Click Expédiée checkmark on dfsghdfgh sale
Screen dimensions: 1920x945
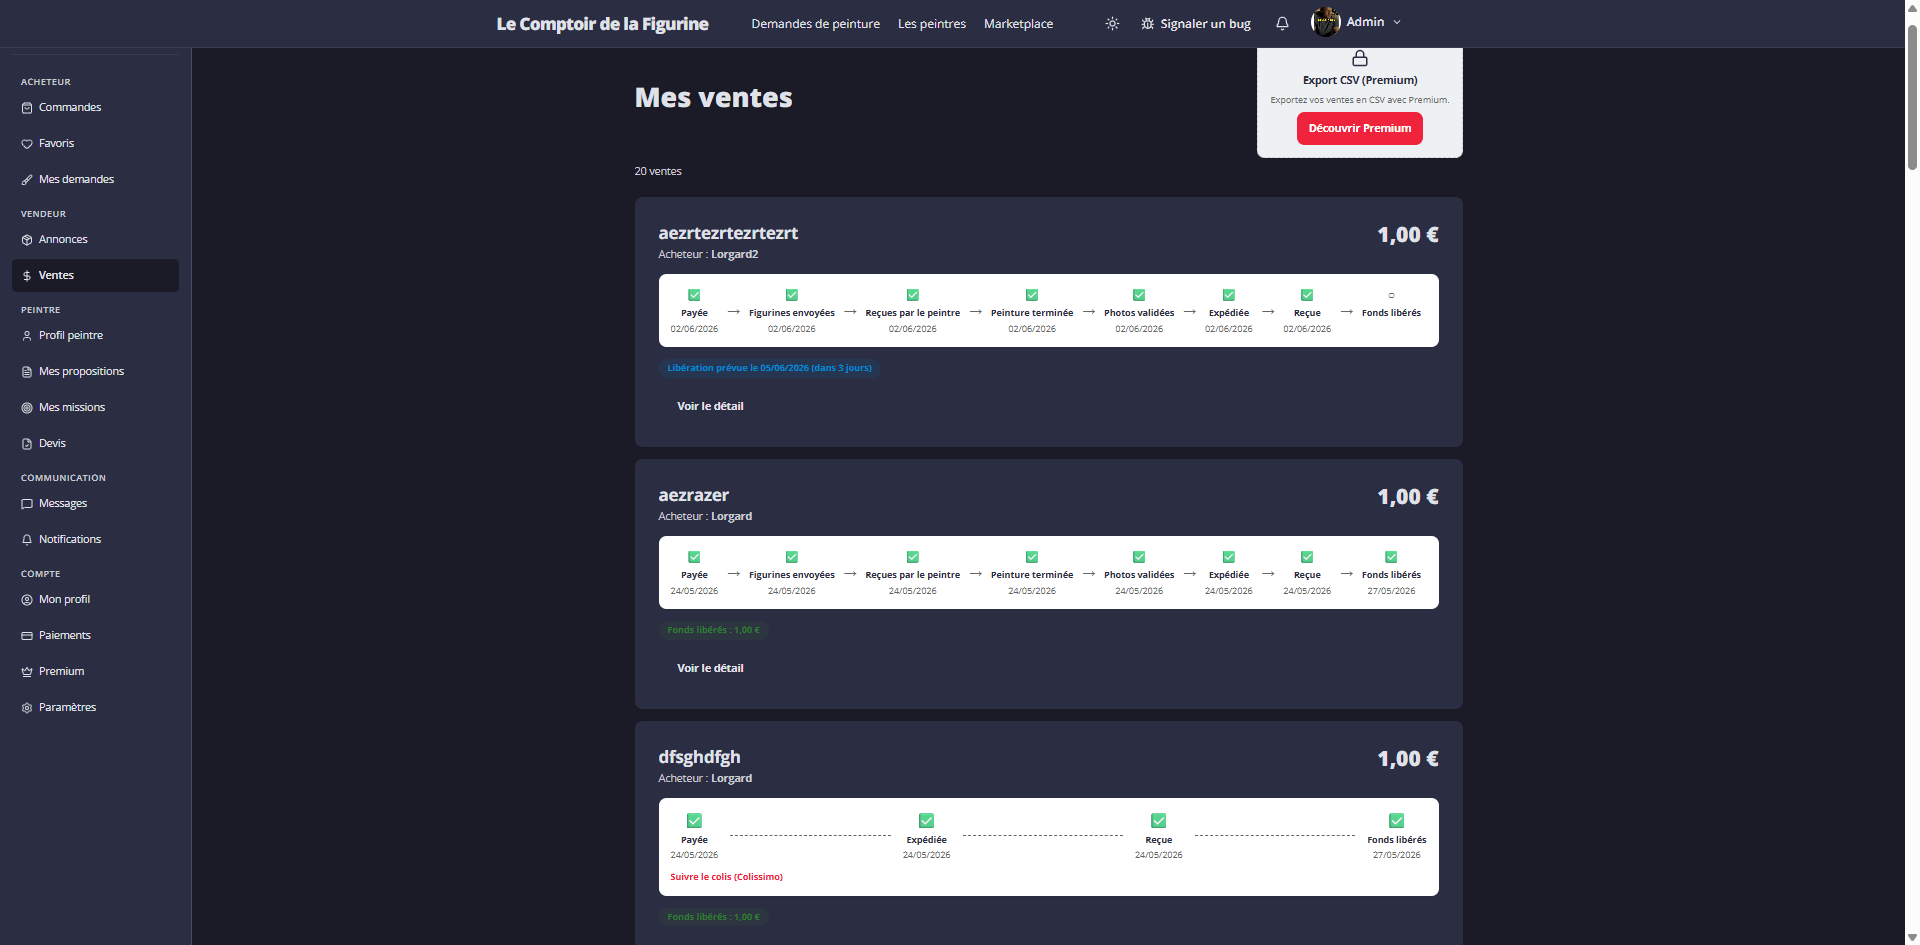(x=926, y=821)
